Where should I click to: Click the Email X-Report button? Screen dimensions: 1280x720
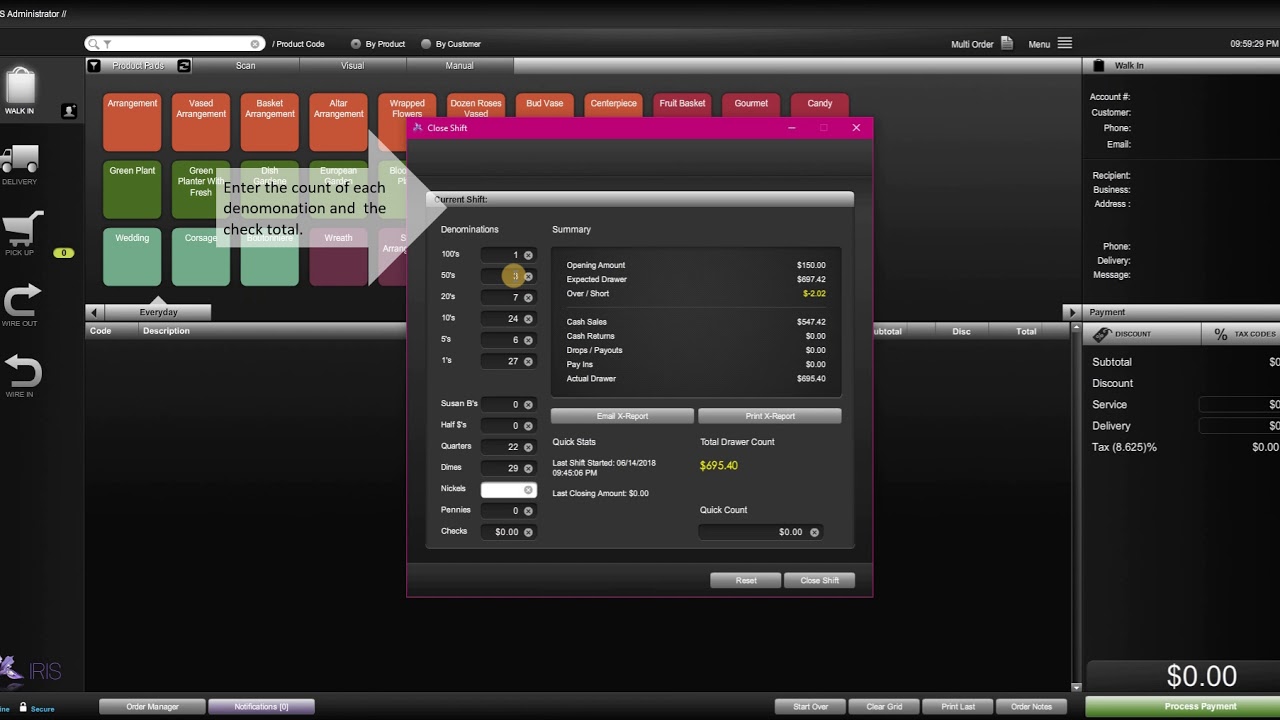[x=622, y=416]
